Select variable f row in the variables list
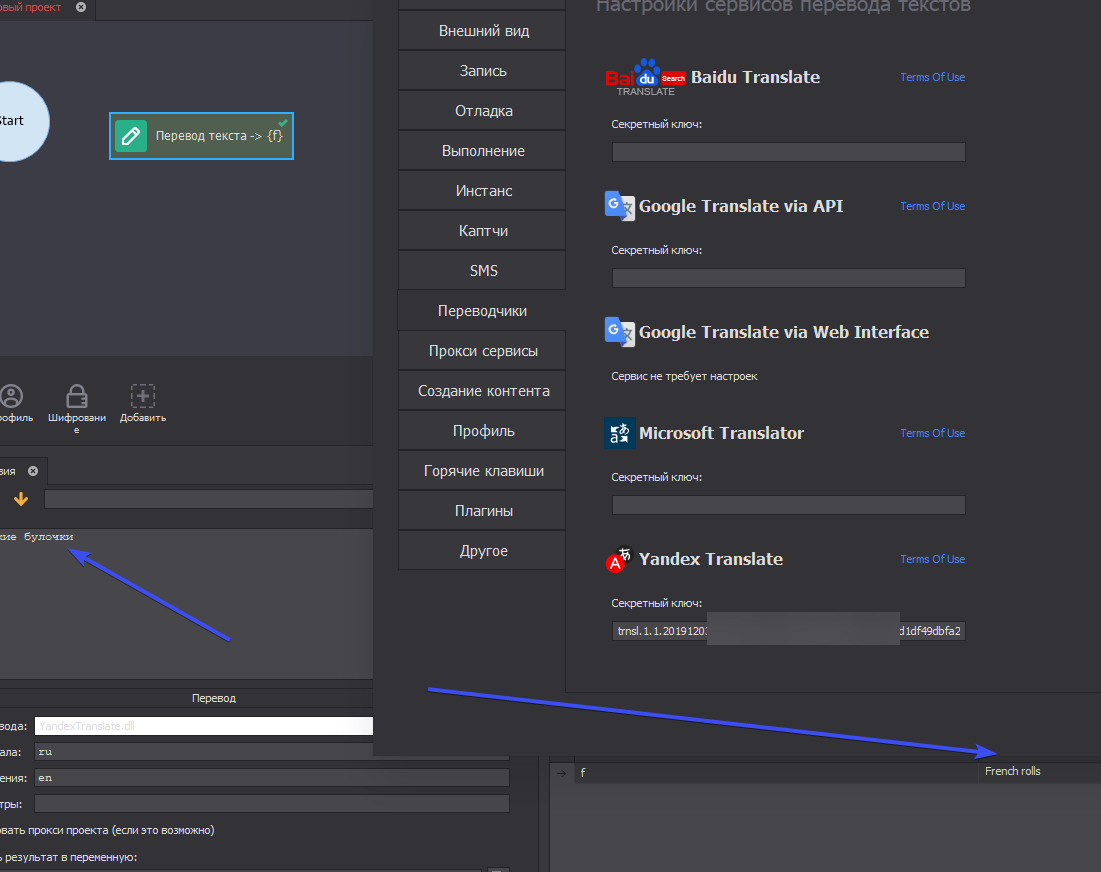Viewport: 1101px width, 872px height. click(825, 772)
